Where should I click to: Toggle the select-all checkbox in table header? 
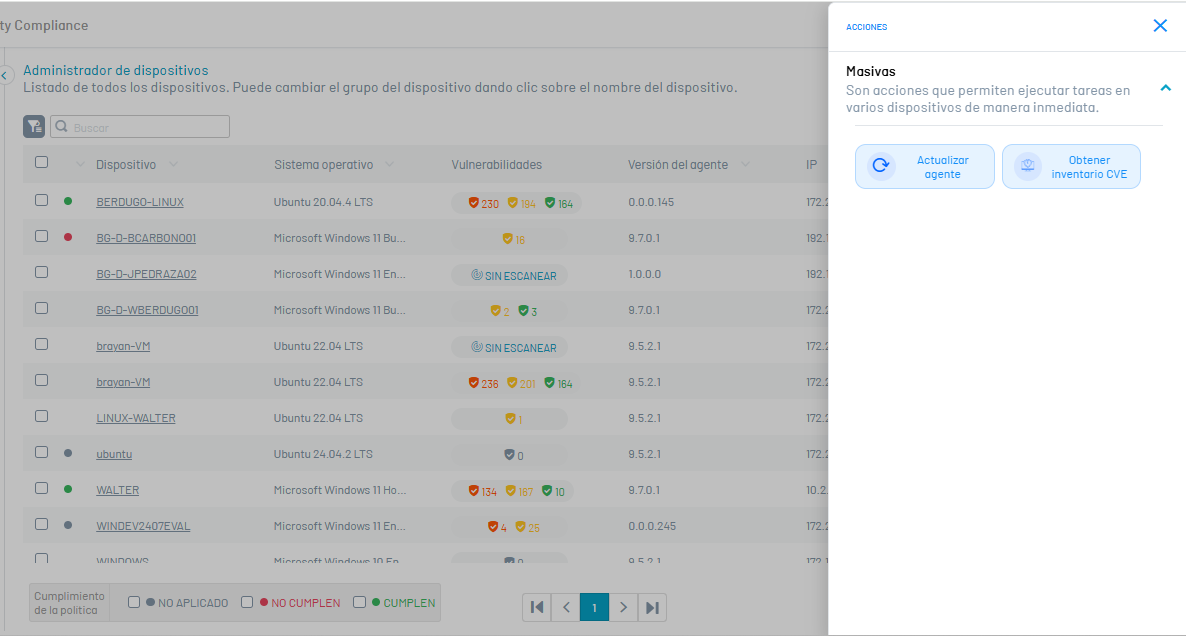[x=41, y=162]
